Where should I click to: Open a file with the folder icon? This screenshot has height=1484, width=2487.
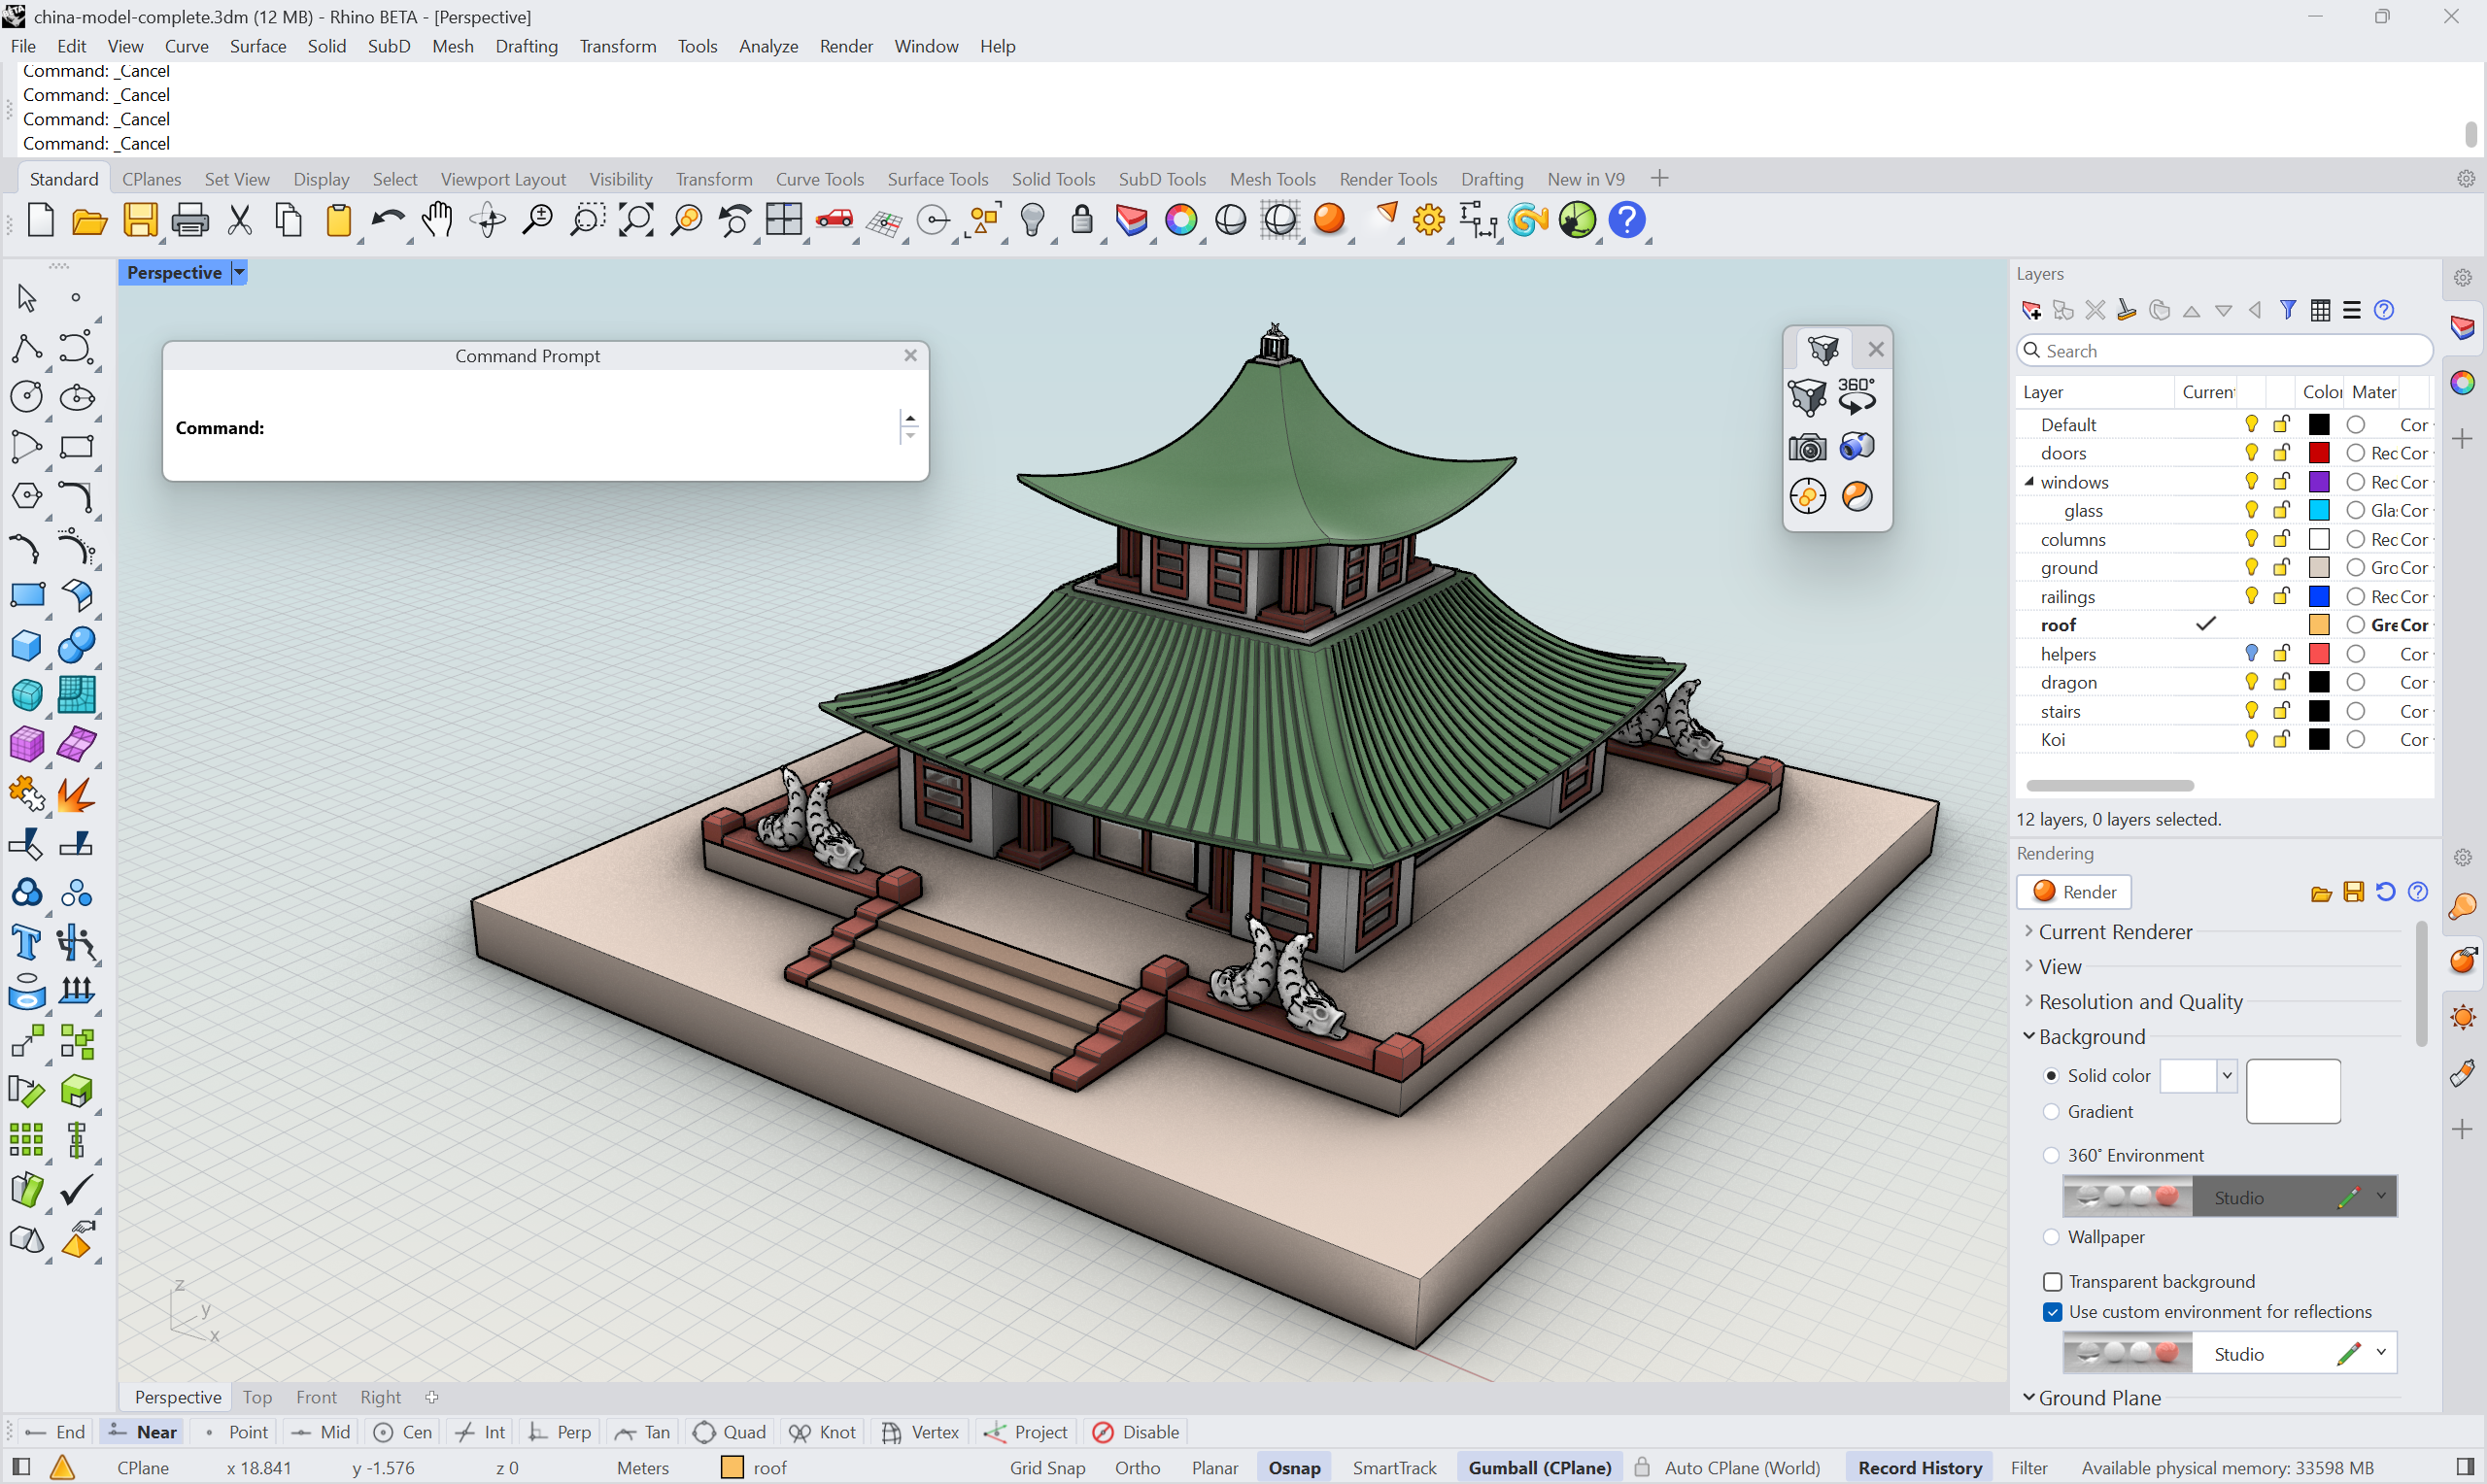click(90, 220)
